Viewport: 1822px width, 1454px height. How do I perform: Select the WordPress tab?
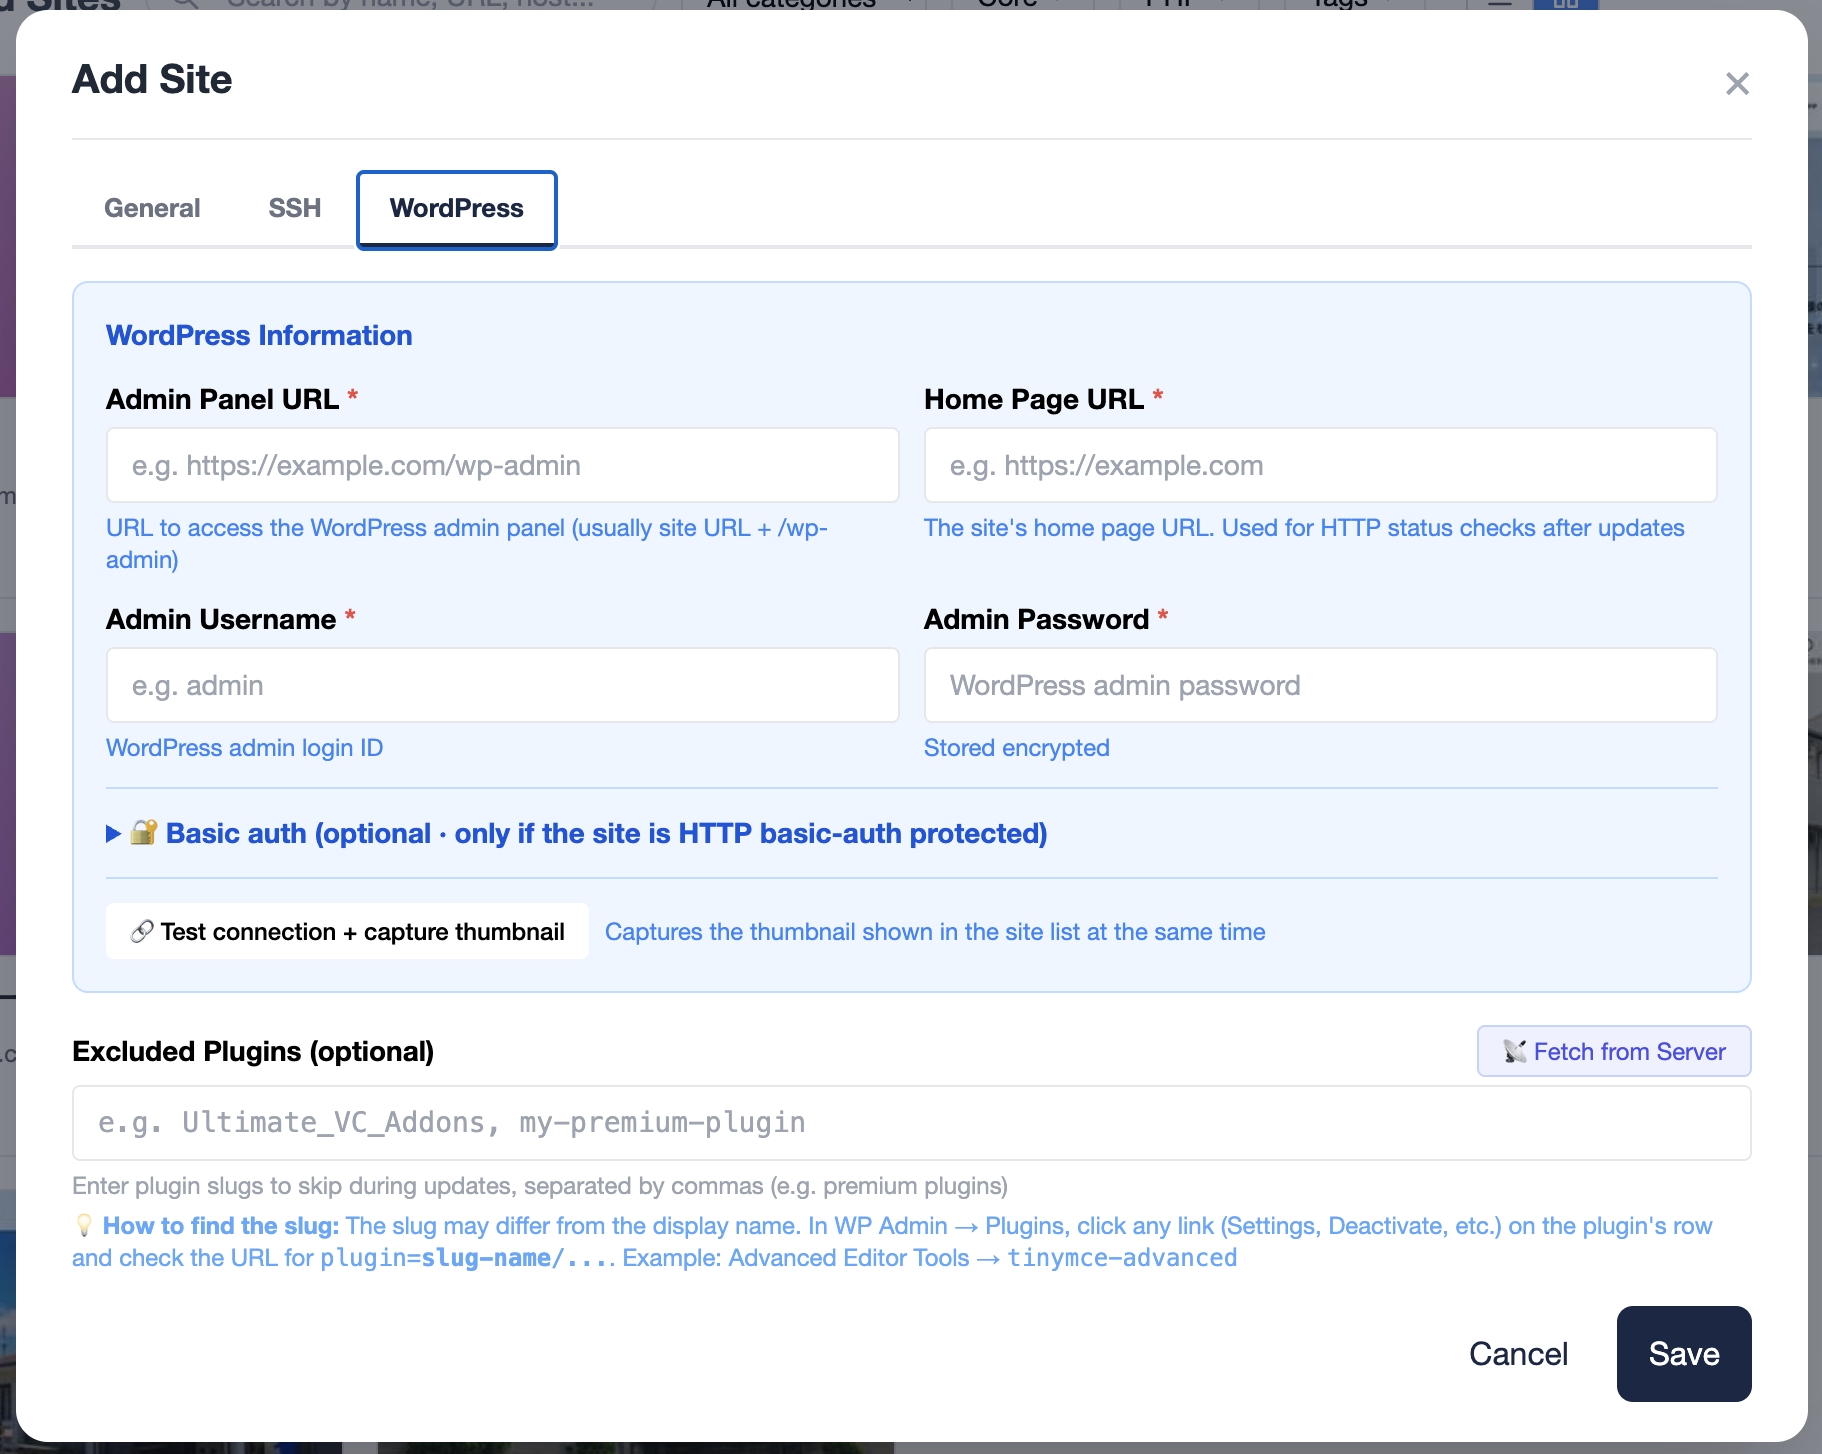tap(457, 209)
